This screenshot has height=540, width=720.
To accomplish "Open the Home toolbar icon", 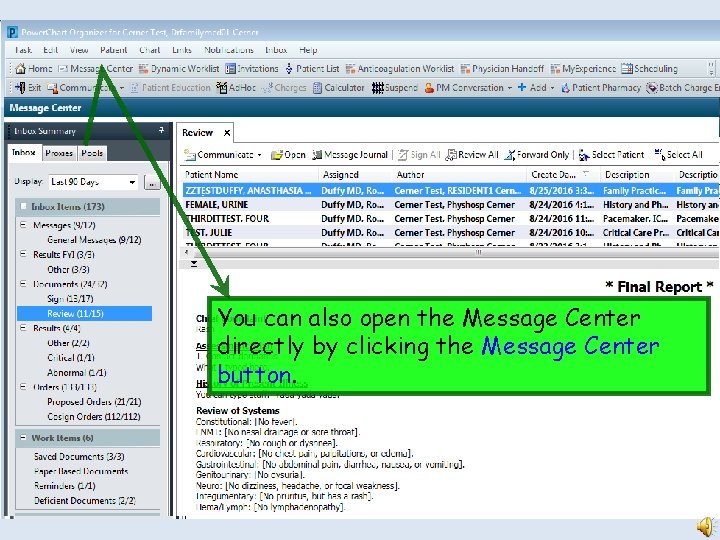I will 20,68.
